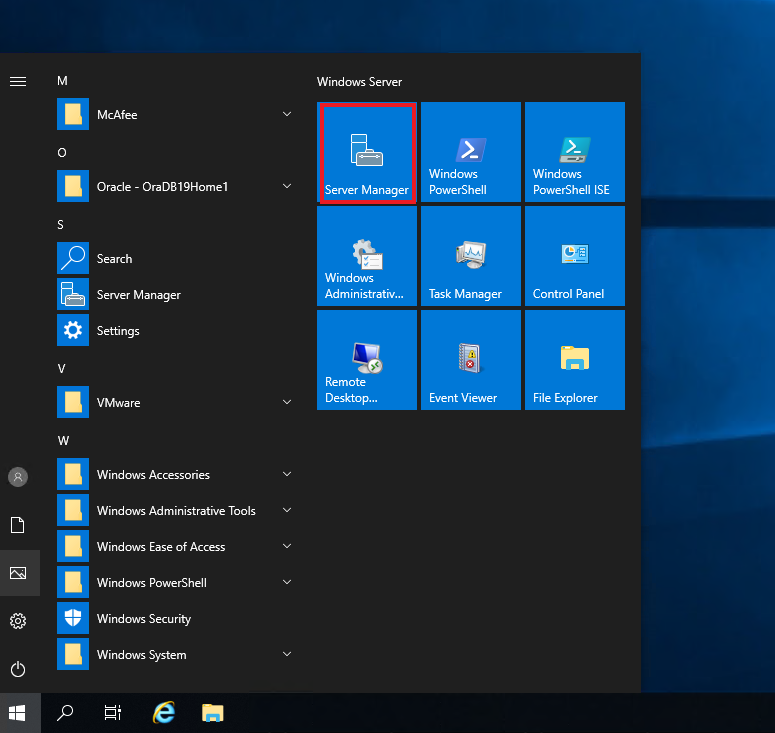Expand Windows Accessories chevron
Viewport: 775px width, 733px height.
287,474
